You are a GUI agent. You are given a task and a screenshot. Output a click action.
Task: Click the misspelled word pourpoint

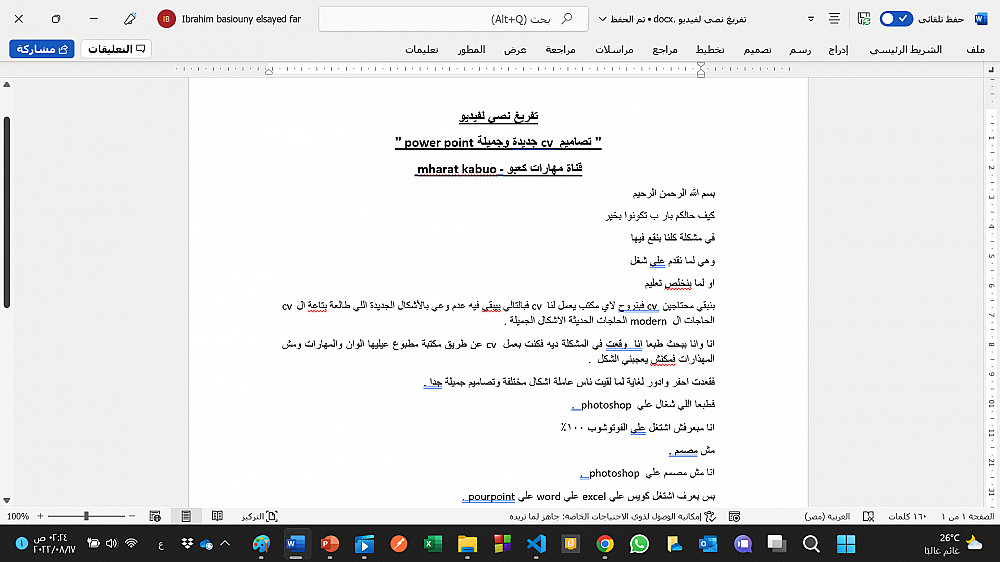pos(491,496)
